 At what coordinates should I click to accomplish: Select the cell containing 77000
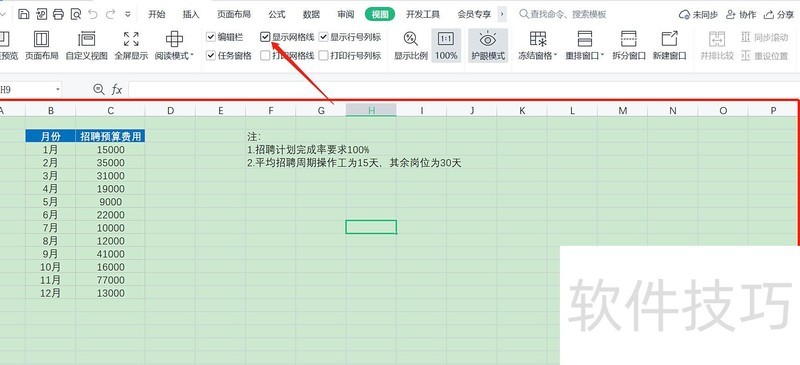110,280
